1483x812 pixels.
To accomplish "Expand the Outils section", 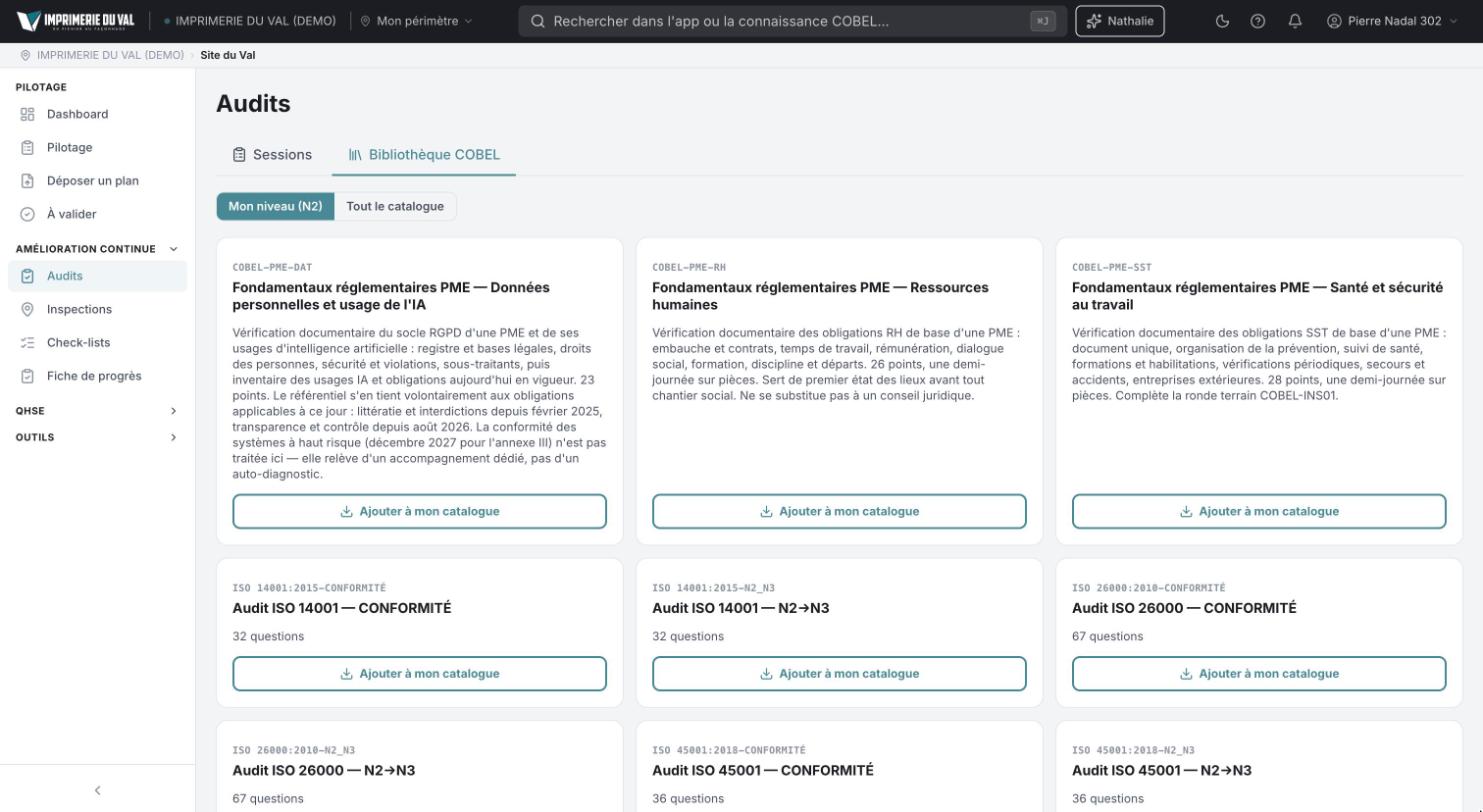I will [x=97, y=437].
